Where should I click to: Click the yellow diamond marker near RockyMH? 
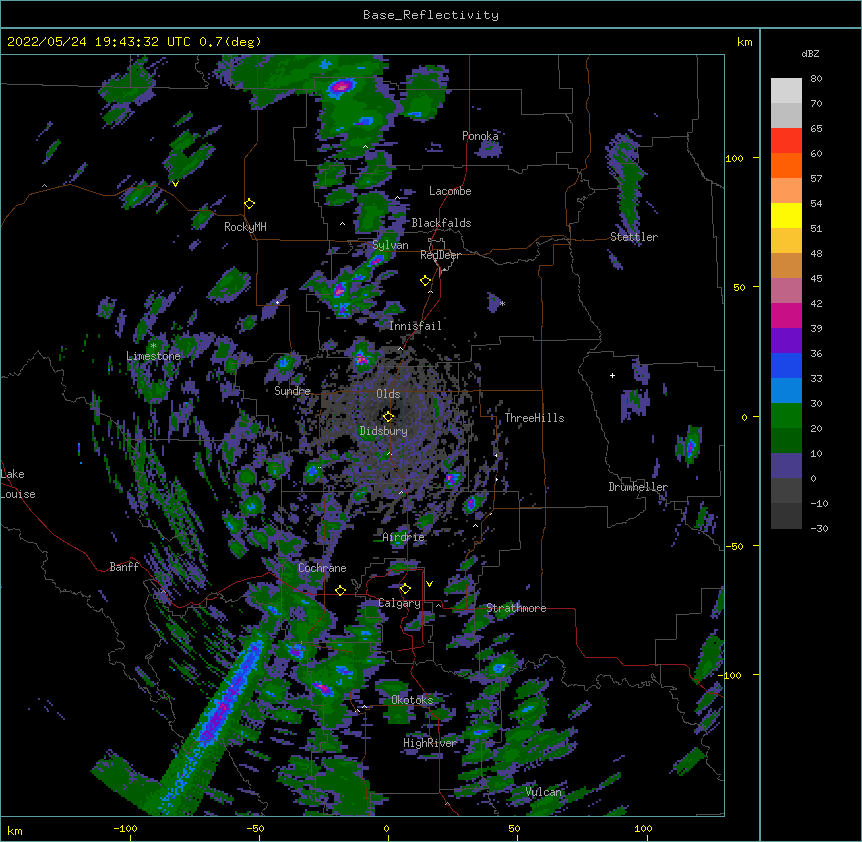(250, 204)
